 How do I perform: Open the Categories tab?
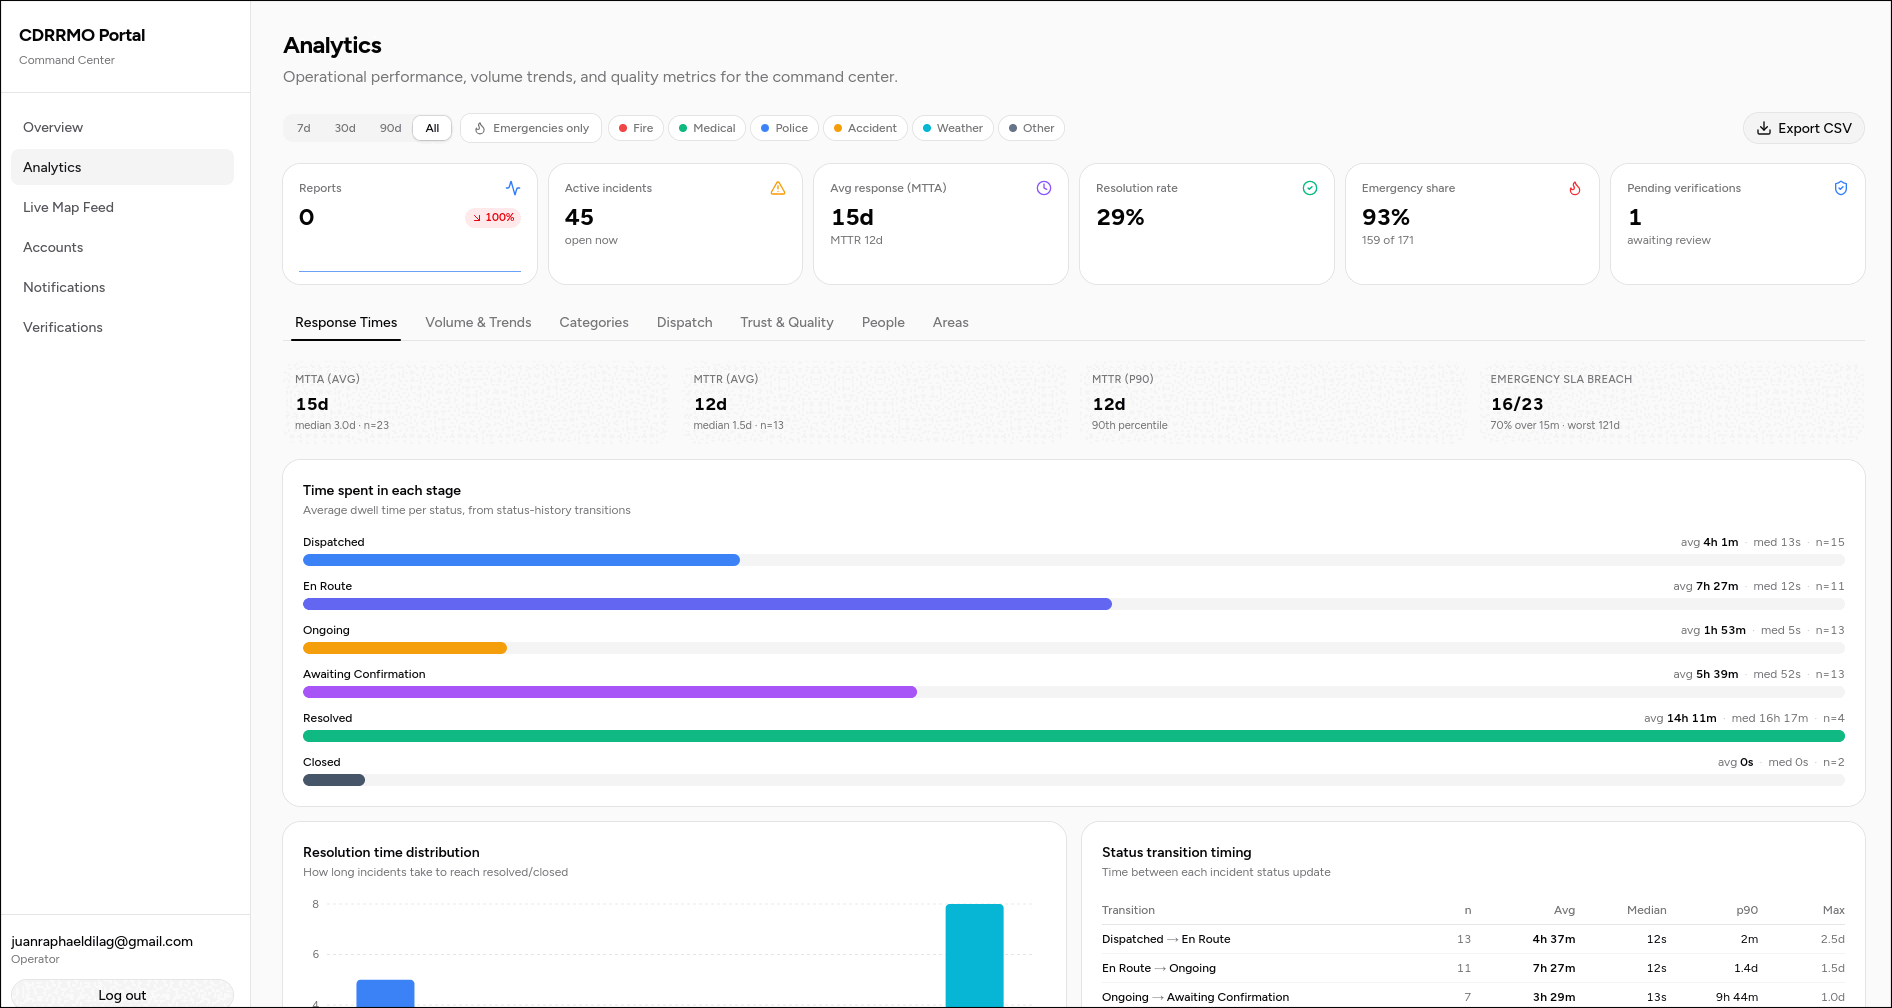pyautogui.click(x=594, y=322)
